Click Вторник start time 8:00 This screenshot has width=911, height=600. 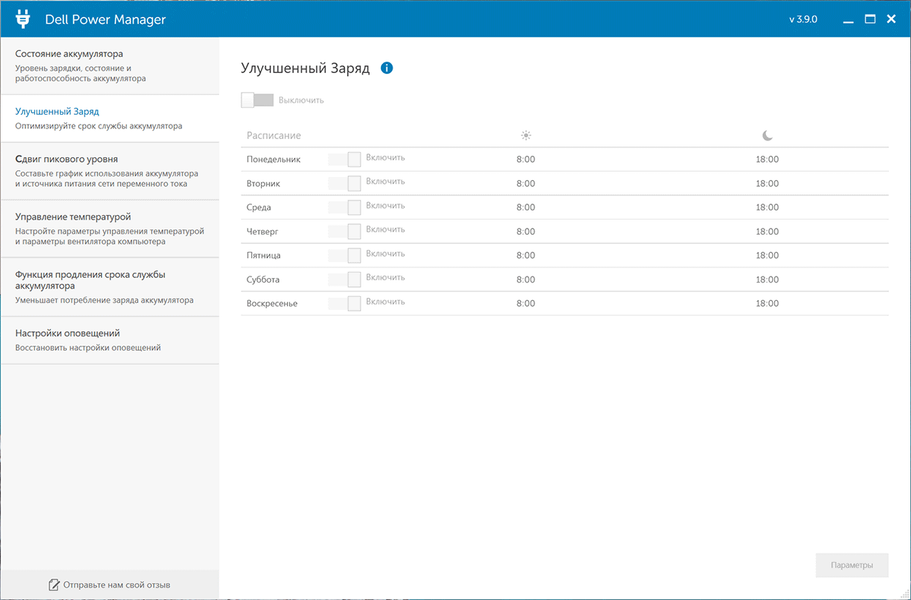[x=526, y=184]
